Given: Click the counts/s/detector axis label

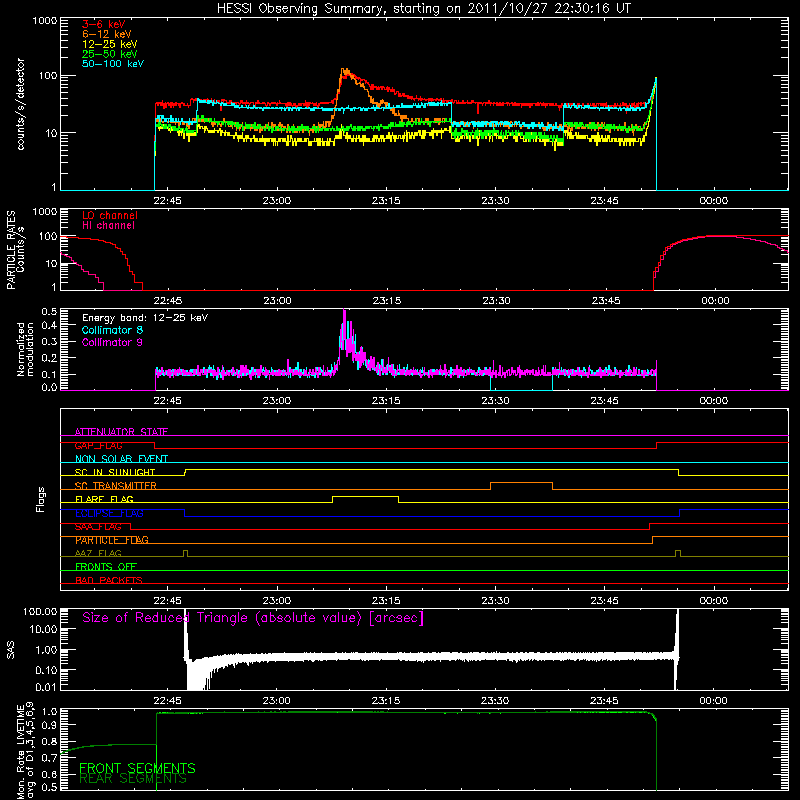Looking at the screenshot, I should pos(20,104).
